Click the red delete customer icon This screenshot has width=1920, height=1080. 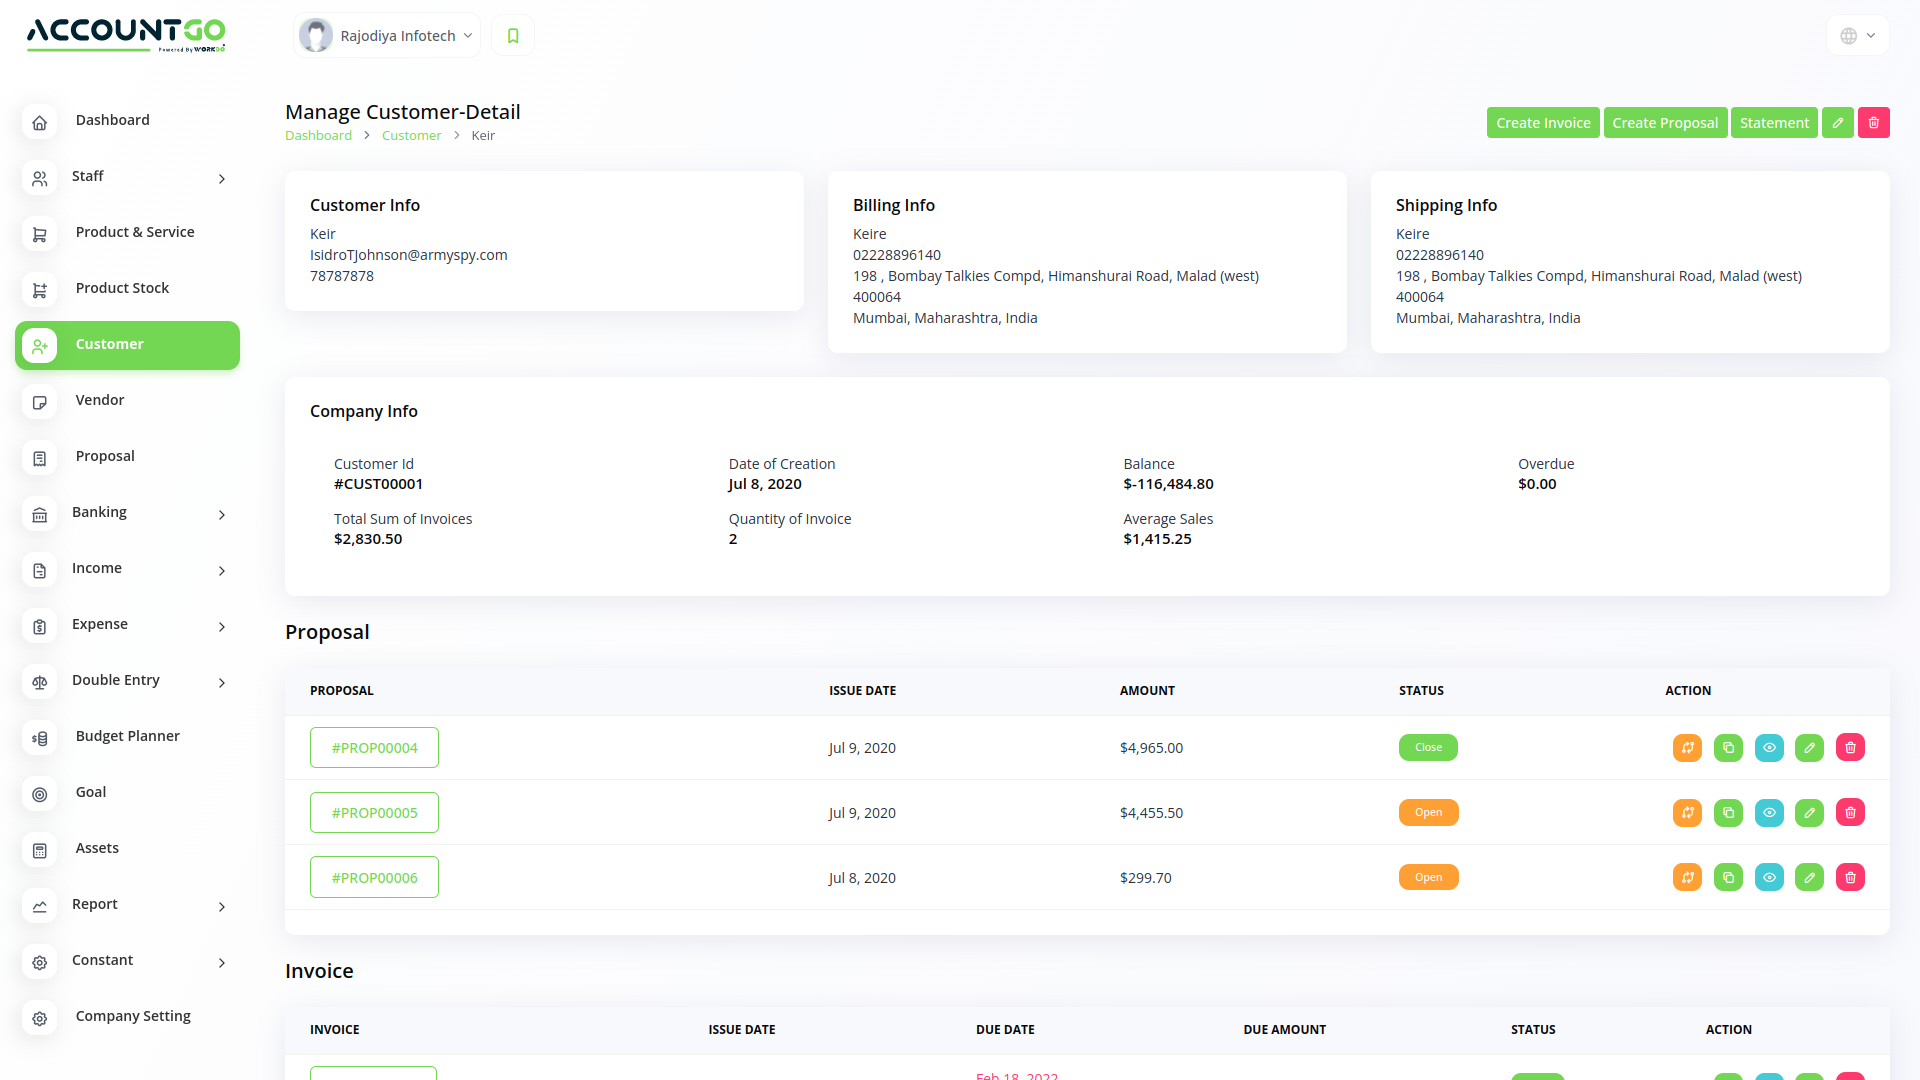[1873, 123]
